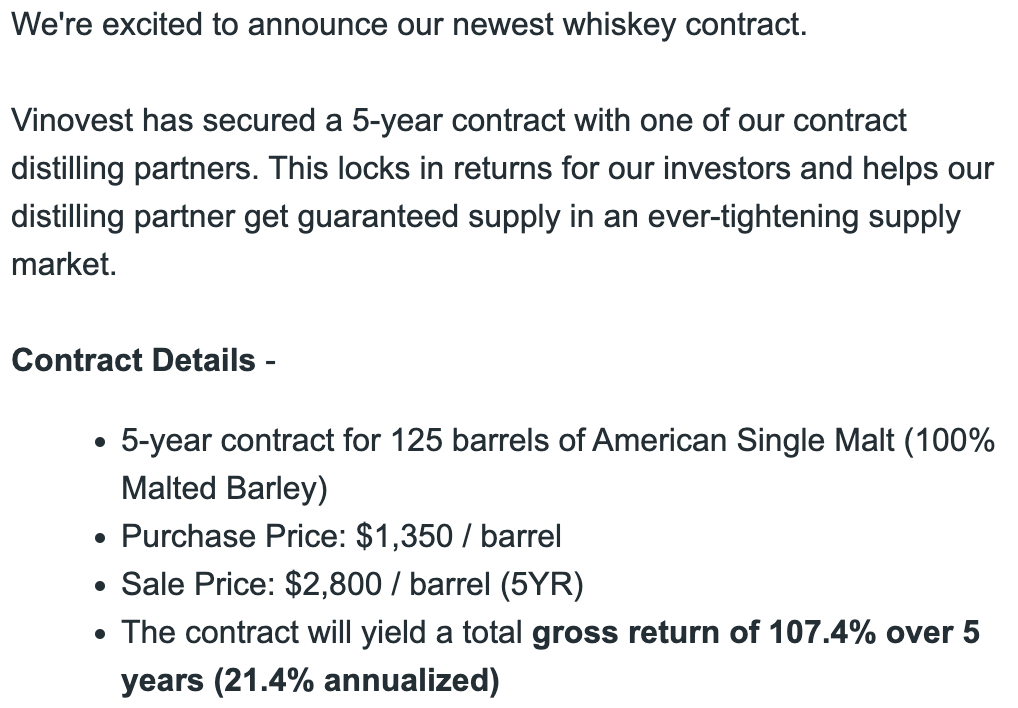Click the "Malted Barley)" text
1018x708 pixels.
tap(224, 489)
